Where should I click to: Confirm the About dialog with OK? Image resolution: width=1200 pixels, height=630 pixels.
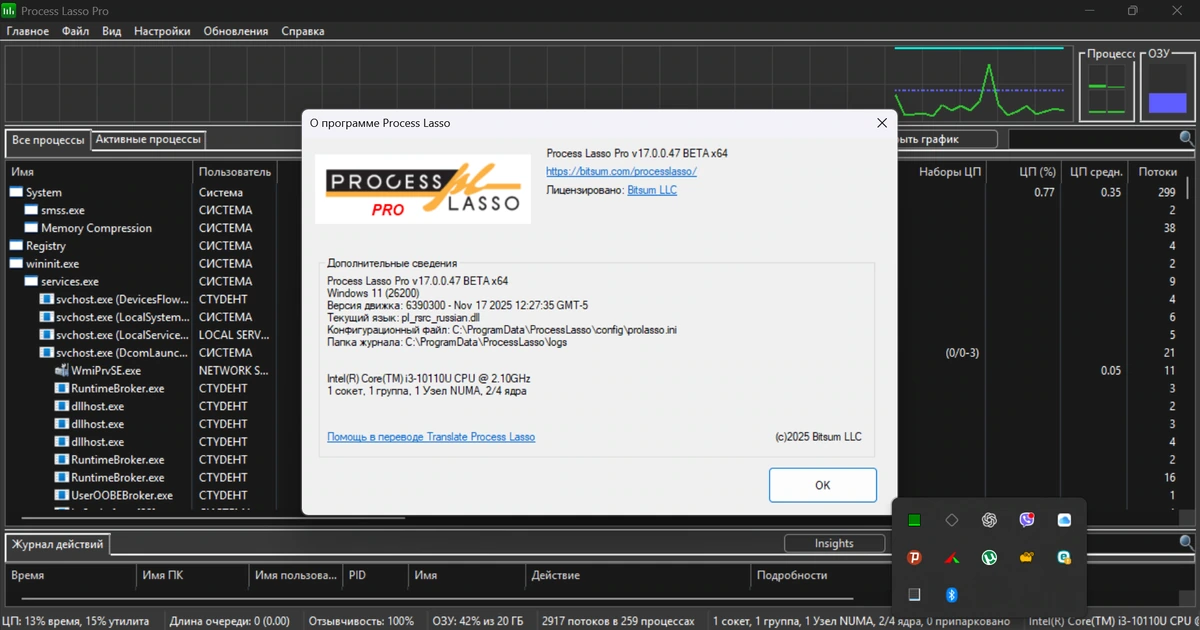pyautogui.click(x=822, y=485)
